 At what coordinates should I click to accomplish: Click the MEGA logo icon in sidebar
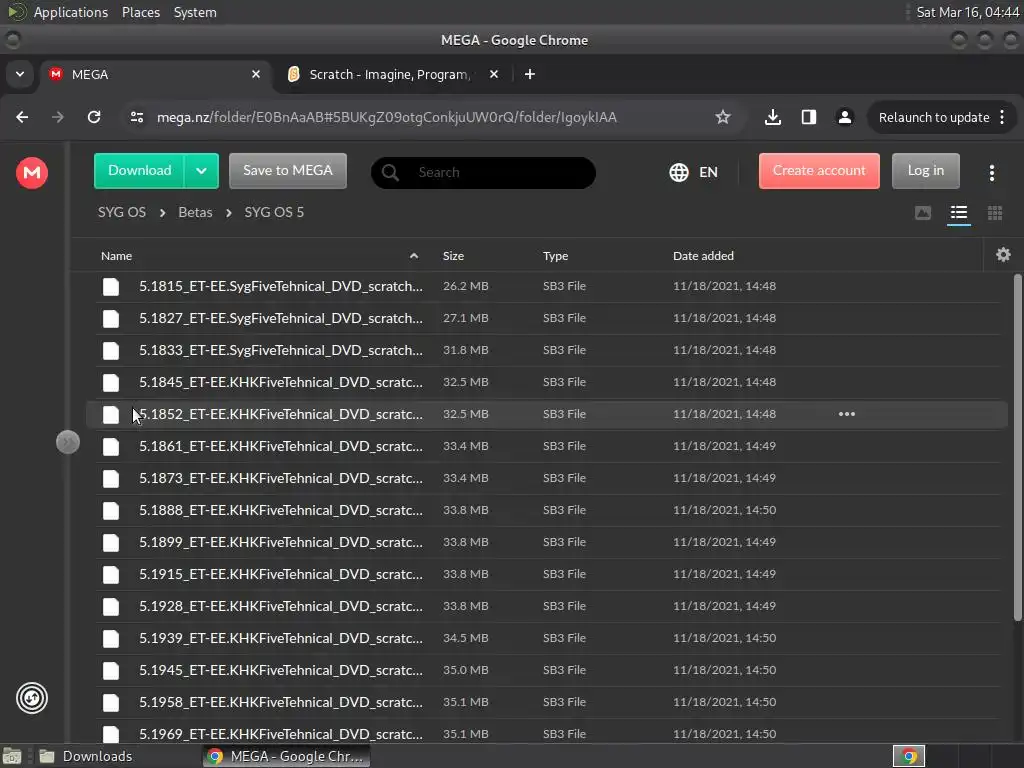(31, 172)
